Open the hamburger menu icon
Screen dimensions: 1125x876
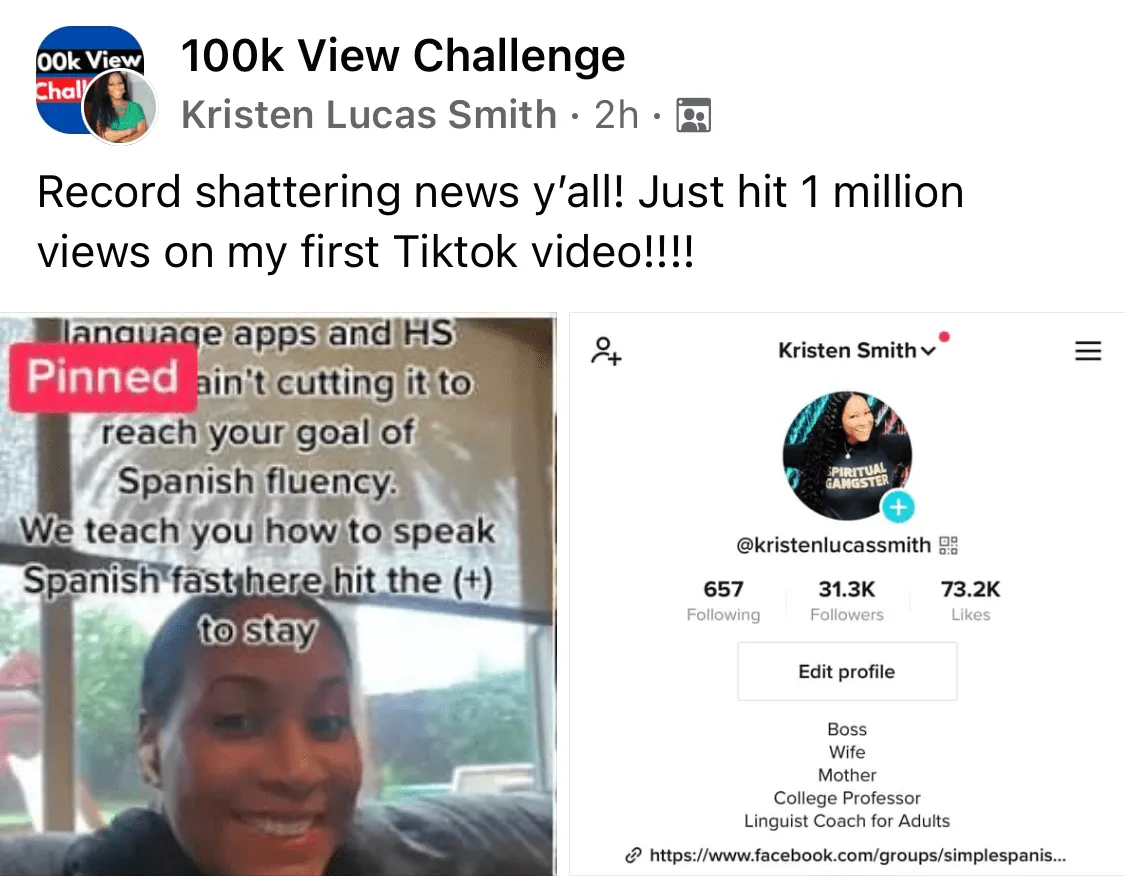(x=1088, y=351)
